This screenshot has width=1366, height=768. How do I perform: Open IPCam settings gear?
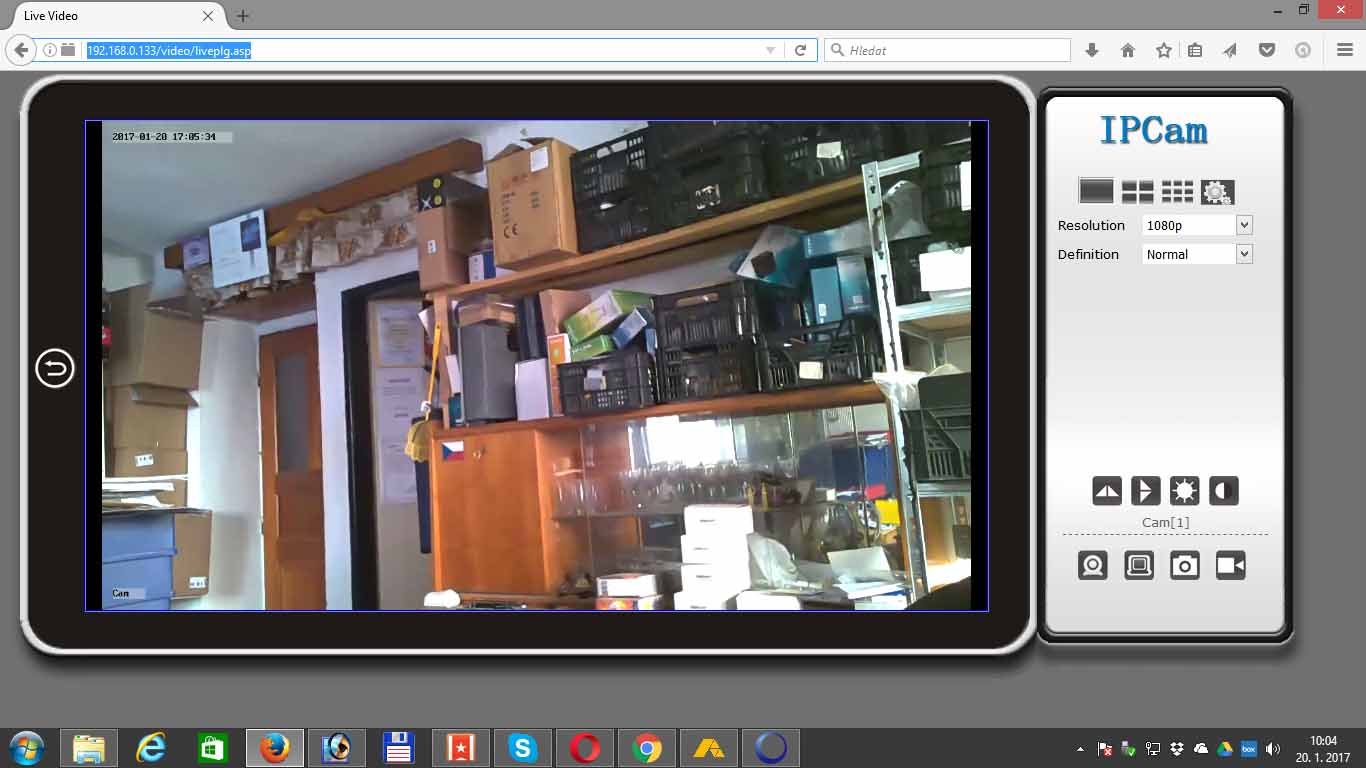click(x=1217, y=191)
